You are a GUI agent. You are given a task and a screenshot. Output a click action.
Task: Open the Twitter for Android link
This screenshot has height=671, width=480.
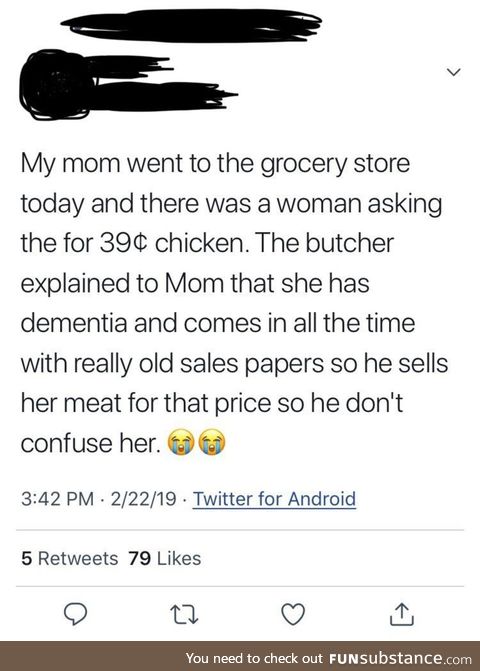(274, 499)
